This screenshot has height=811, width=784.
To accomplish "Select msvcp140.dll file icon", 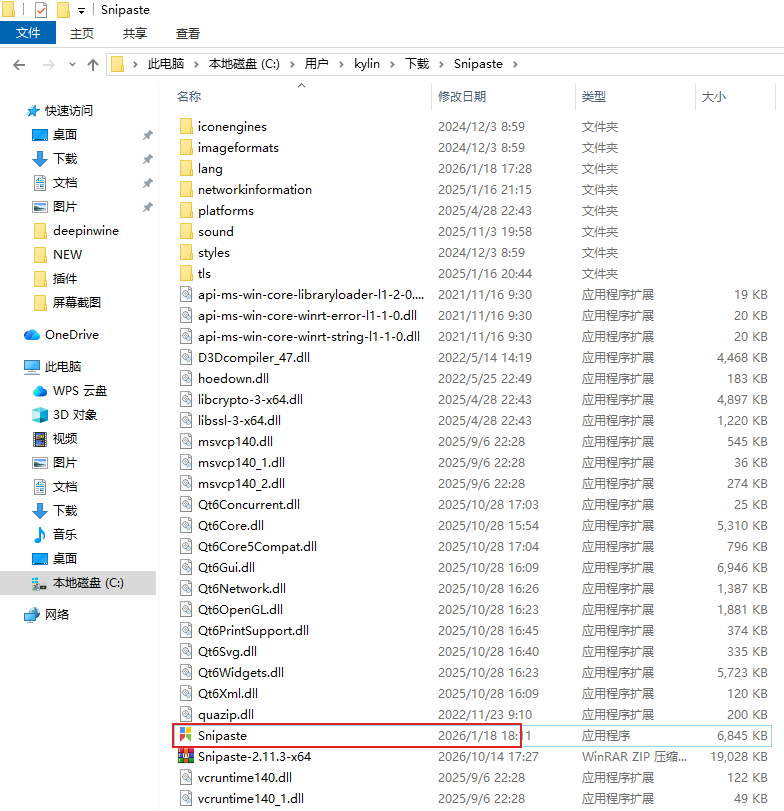I will (186, 441).
